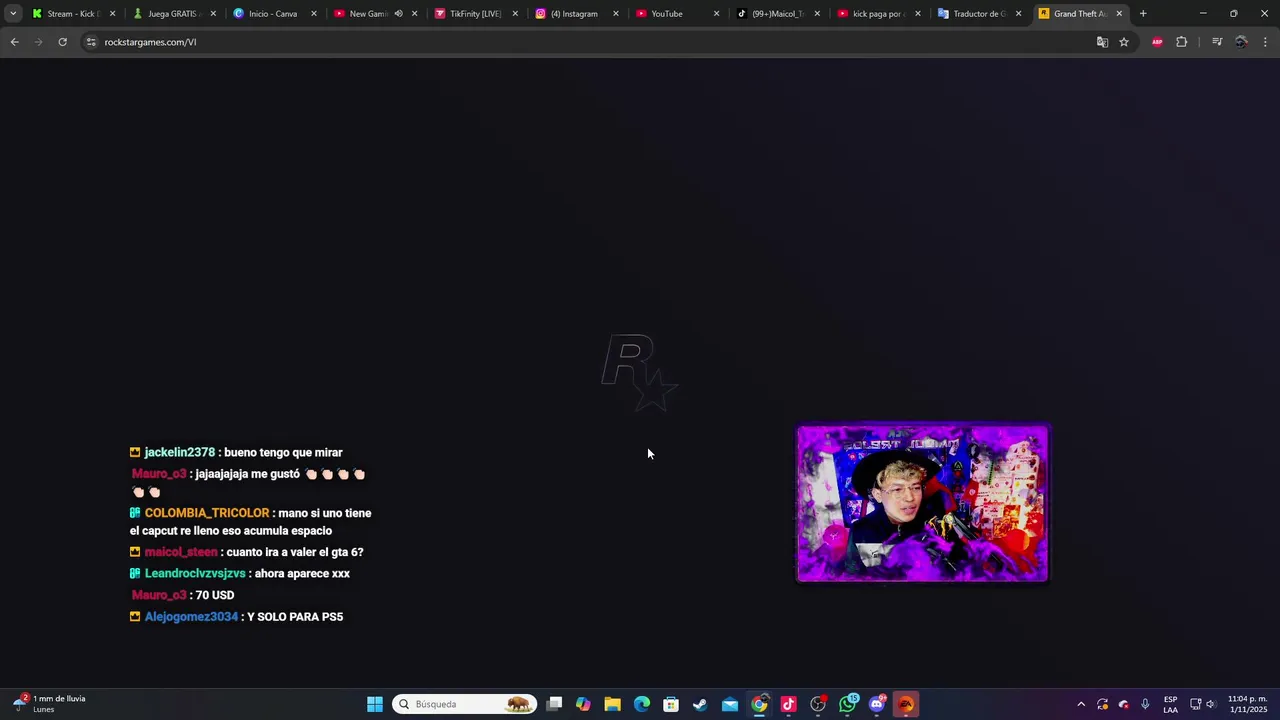The width and height of the screenshot is (1280, 720).
Task: Close the Grand Theft Auto tab
Action: tap(1119, 14)
